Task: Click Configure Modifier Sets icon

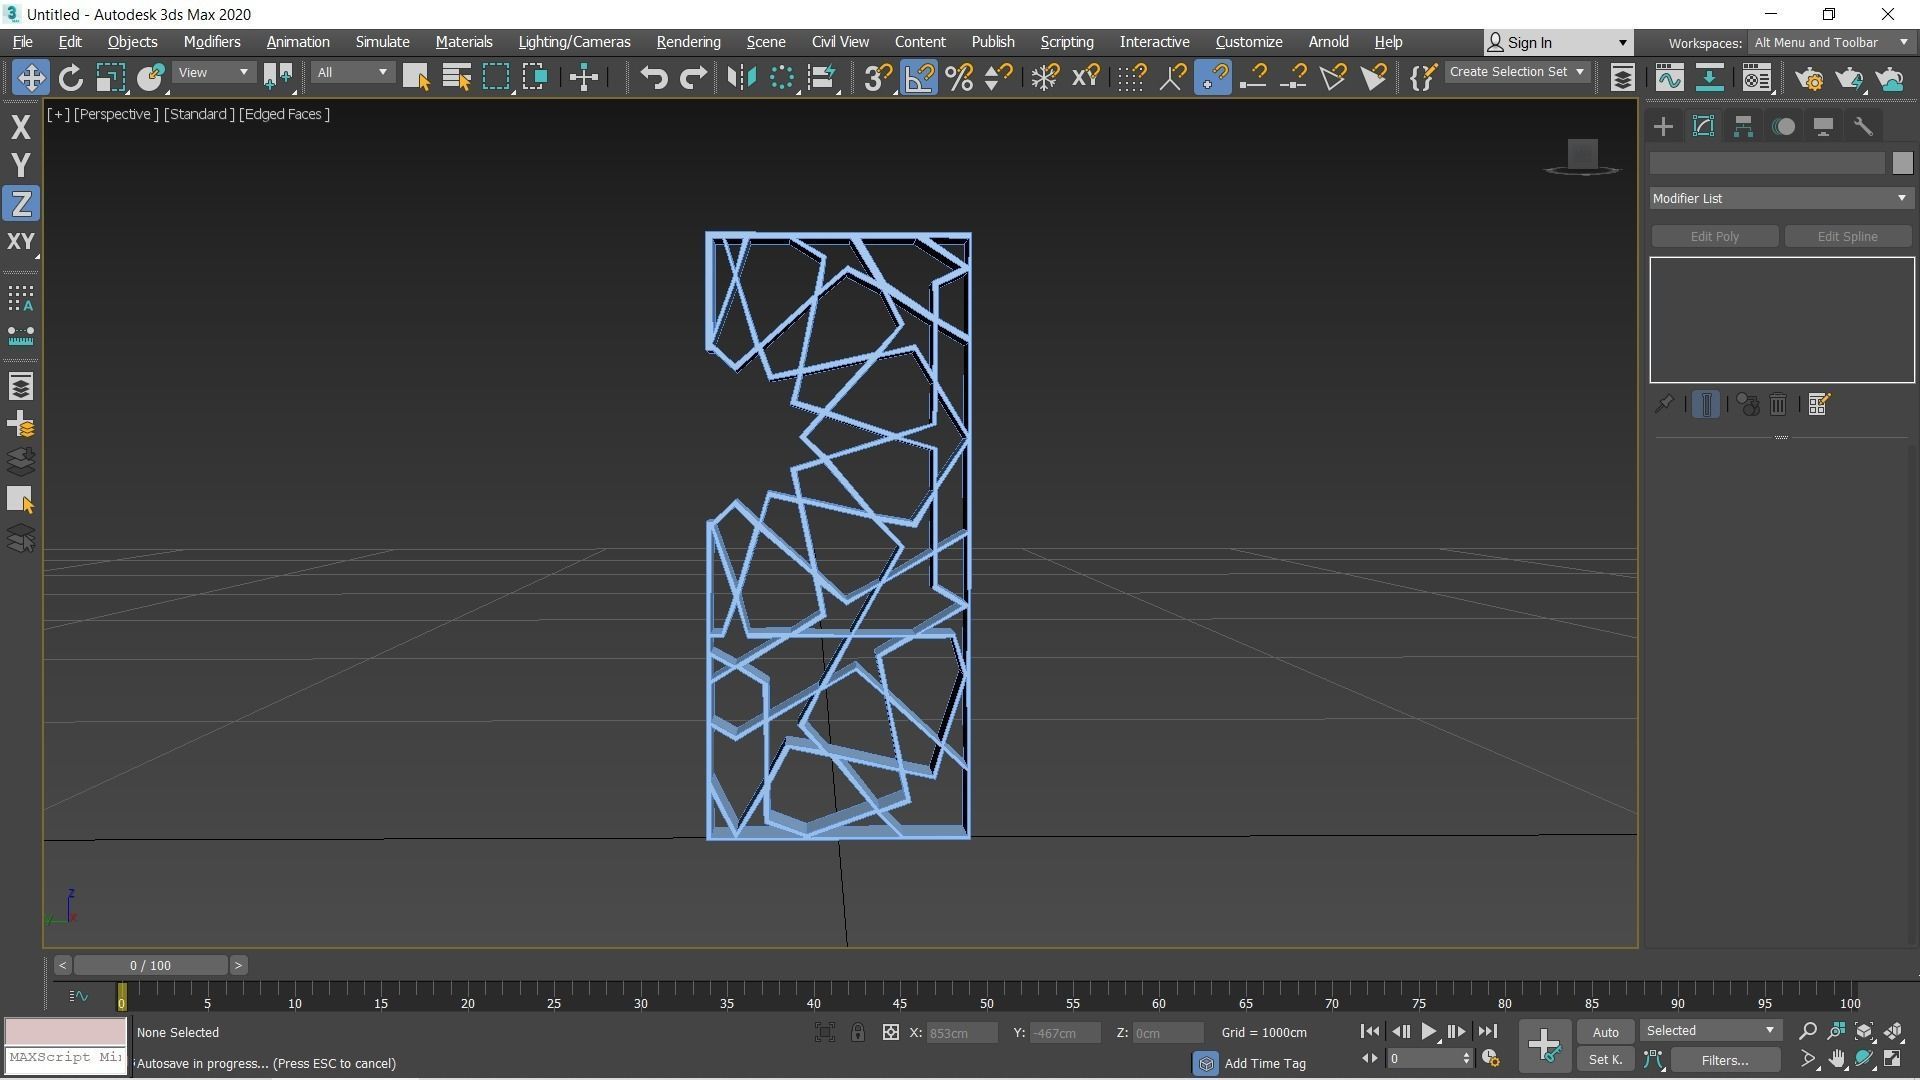Action: (x=1818, y=404)
